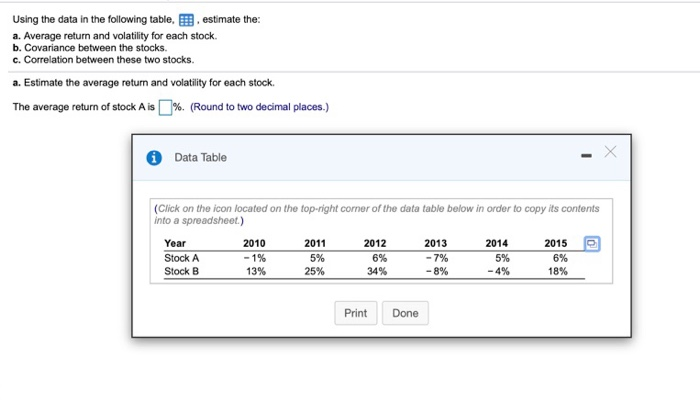This screenshot has width=700, height=402.
Task: Click the '2013' column header
Action: tap(436, 243)
